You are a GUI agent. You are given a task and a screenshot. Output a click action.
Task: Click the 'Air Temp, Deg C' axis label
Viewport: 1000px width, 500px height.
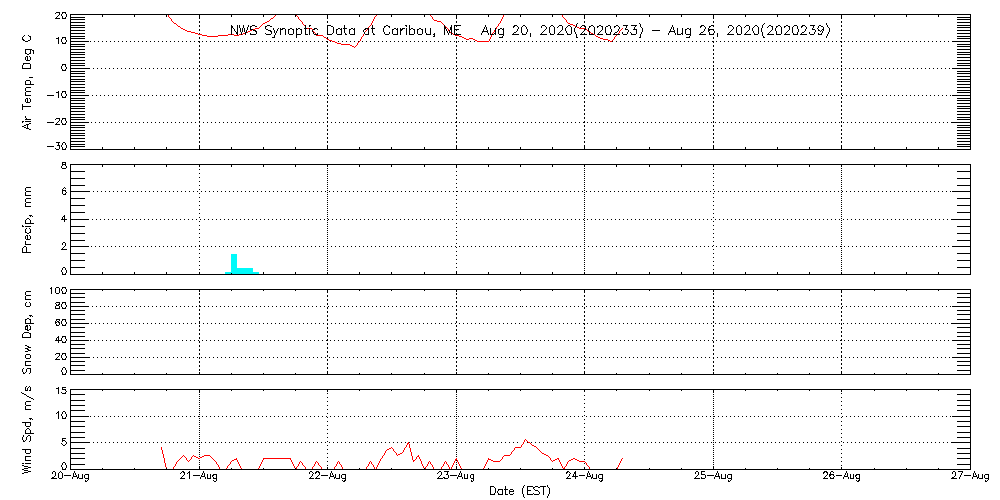tap(29, 82)
